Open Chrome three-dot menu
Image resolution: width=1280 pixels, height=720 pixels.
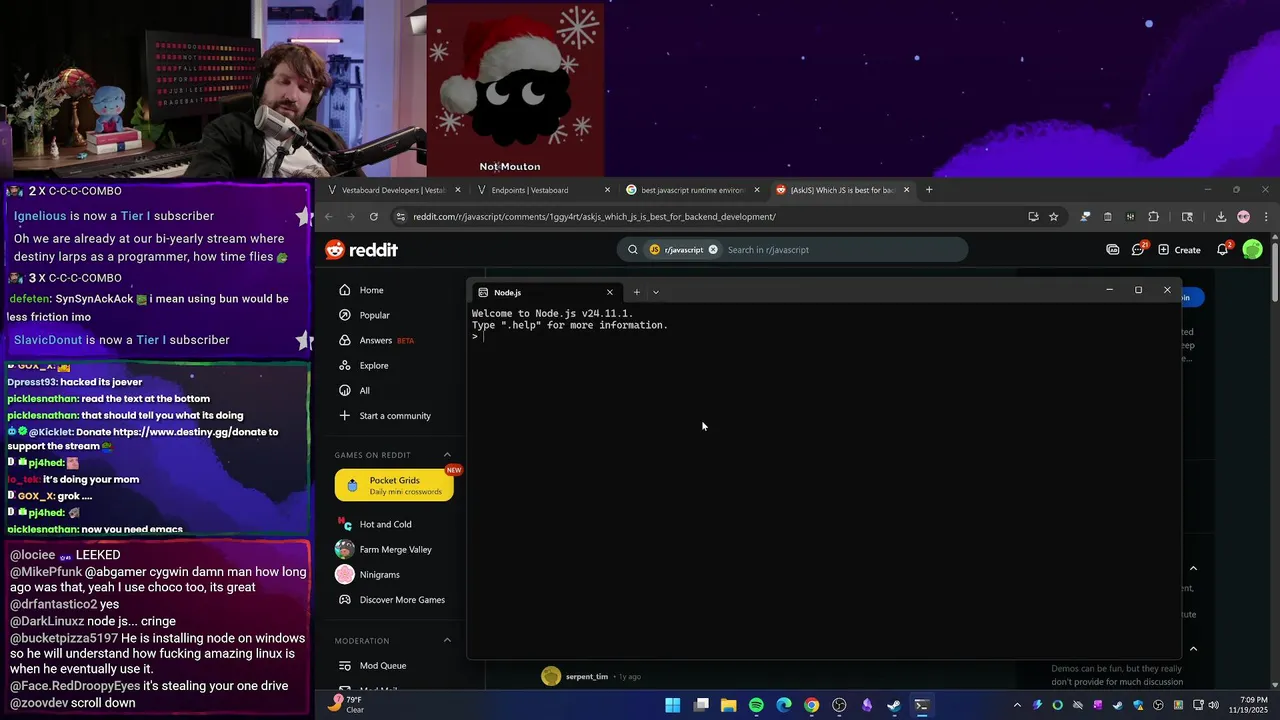1266,216
